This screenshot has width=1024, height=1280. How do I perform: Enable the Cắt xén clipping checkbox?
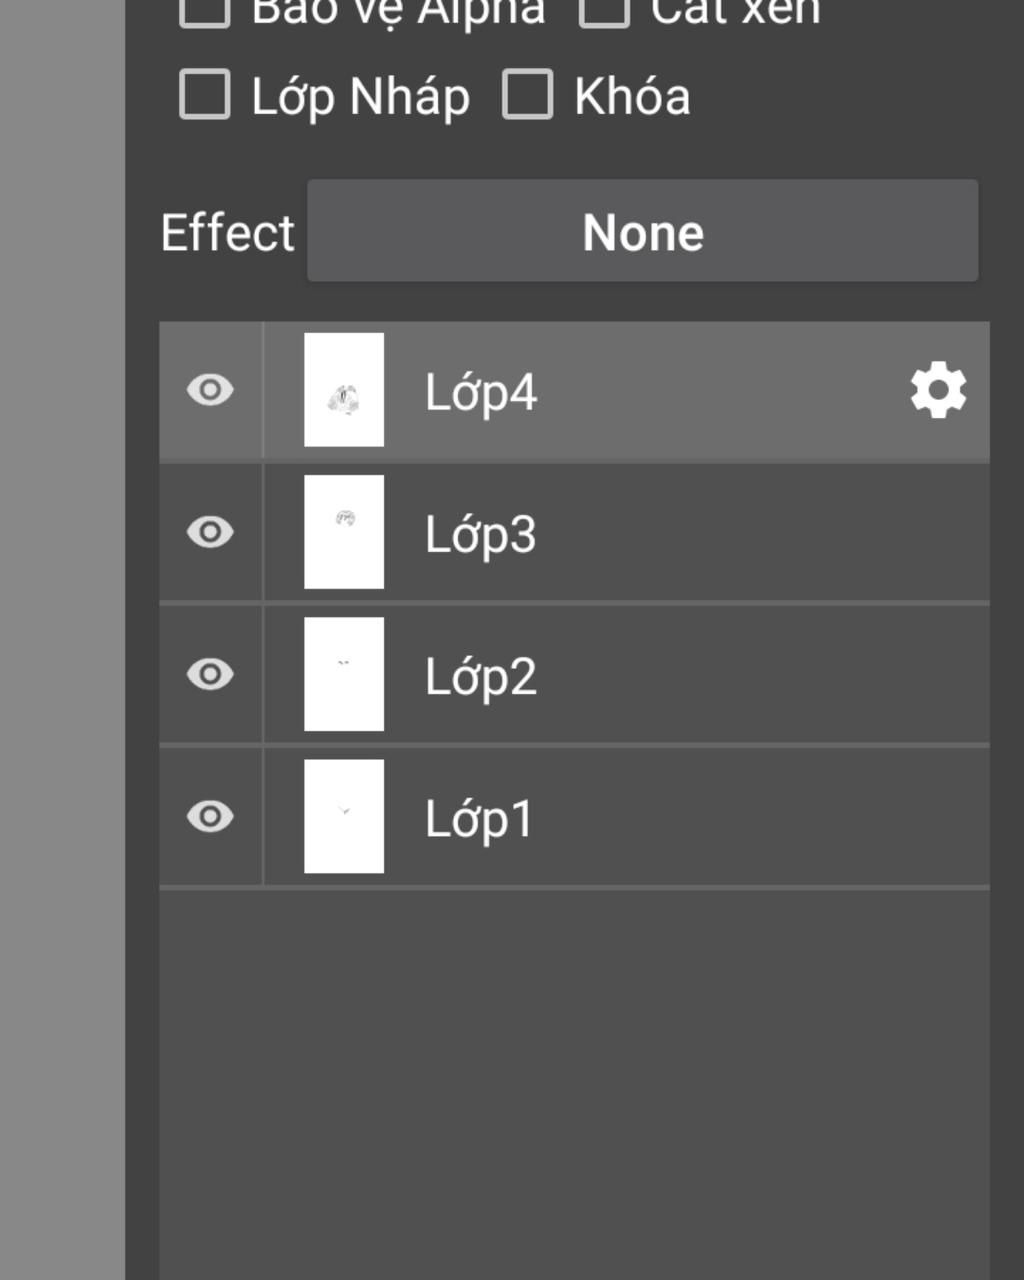[604, 10]
